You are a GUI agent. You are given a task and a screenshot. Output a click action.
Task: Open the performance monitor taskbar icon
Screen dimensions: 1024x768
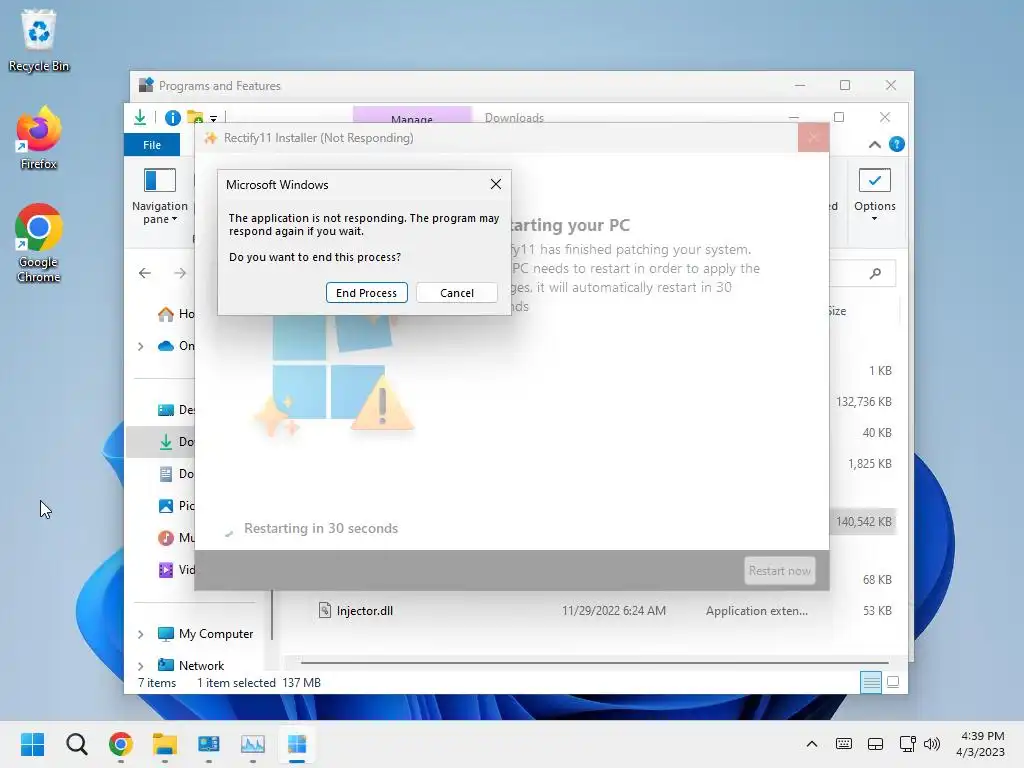(253, 744)
